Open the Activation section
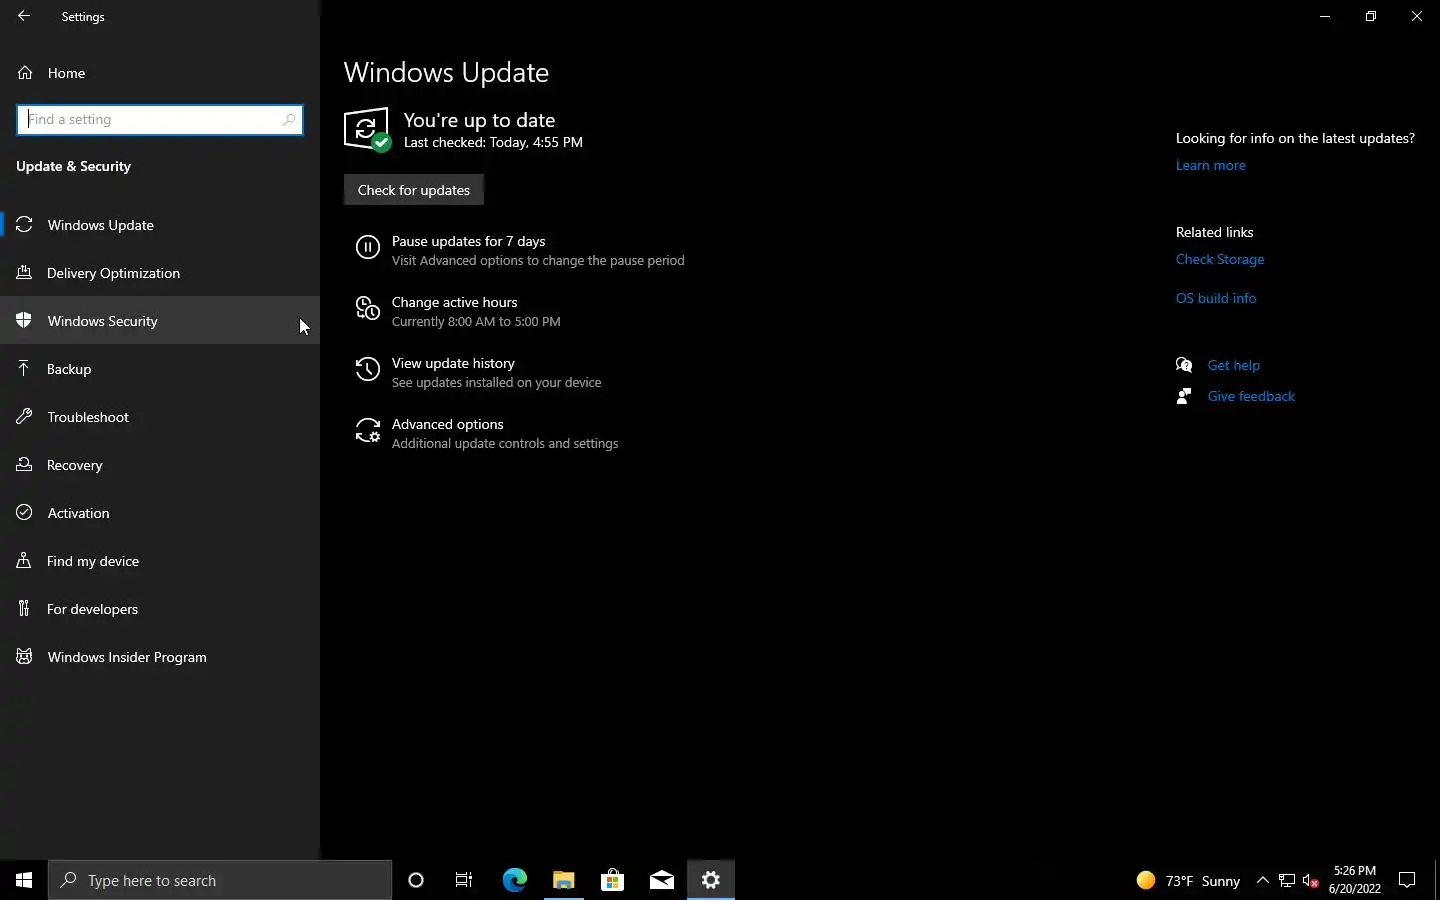The height and width of the screenshot is (900, 1440). point(160,513)
